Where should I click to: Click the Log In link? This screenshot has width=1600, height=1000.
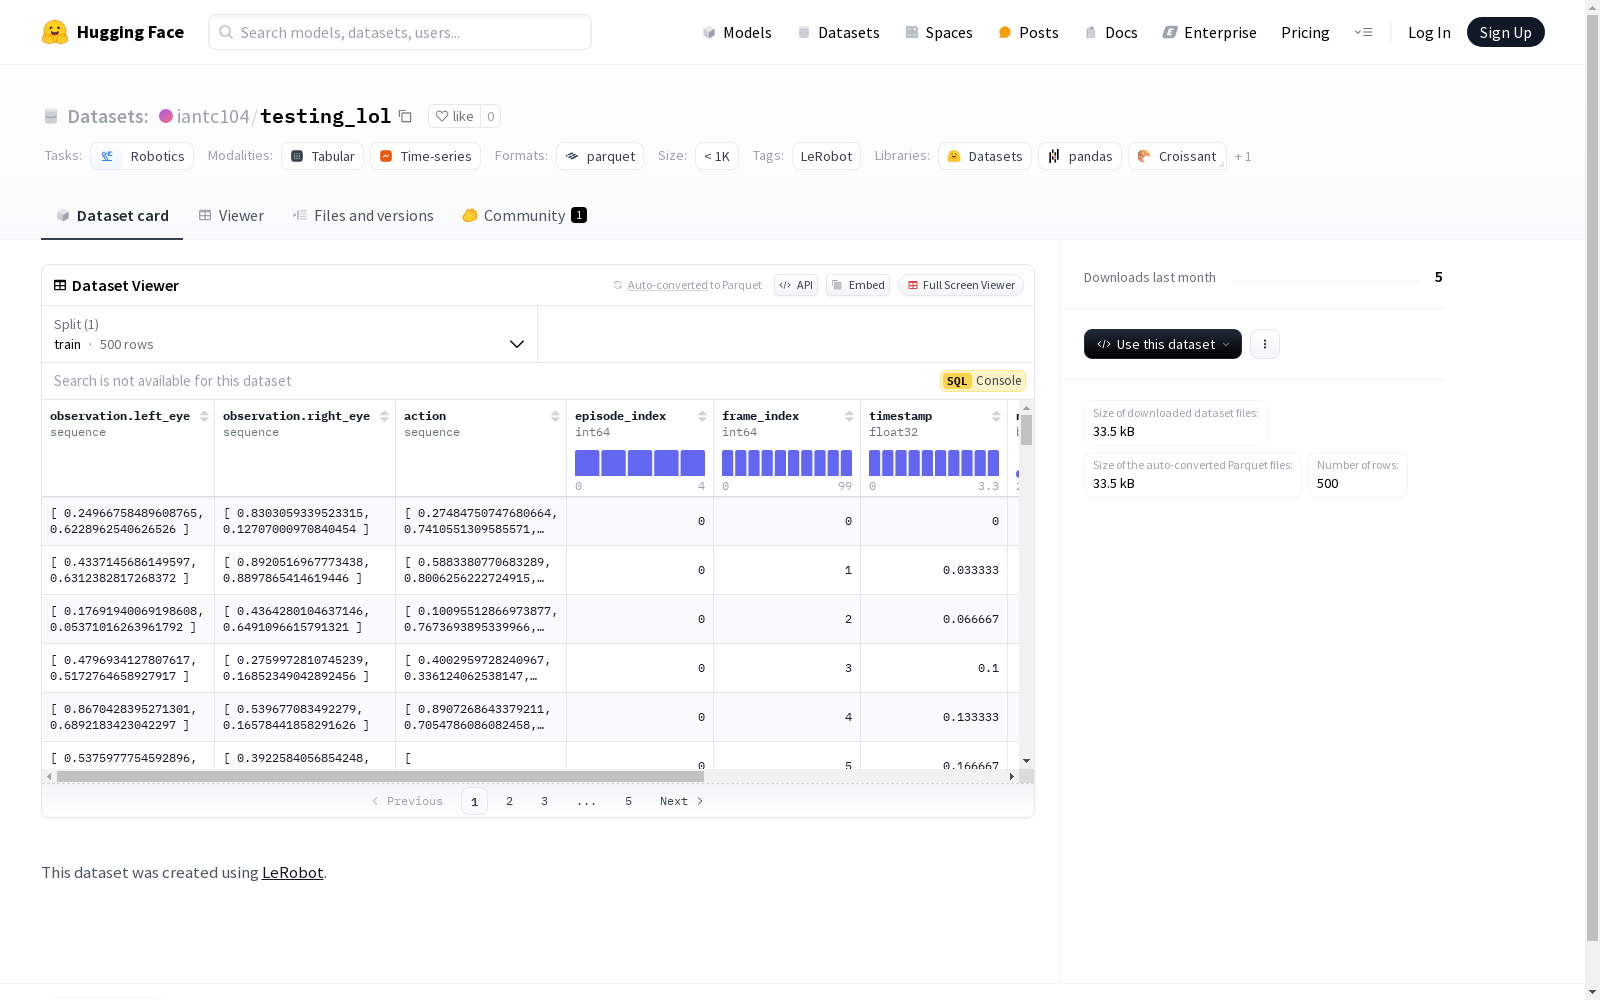tap(1429, 32)
